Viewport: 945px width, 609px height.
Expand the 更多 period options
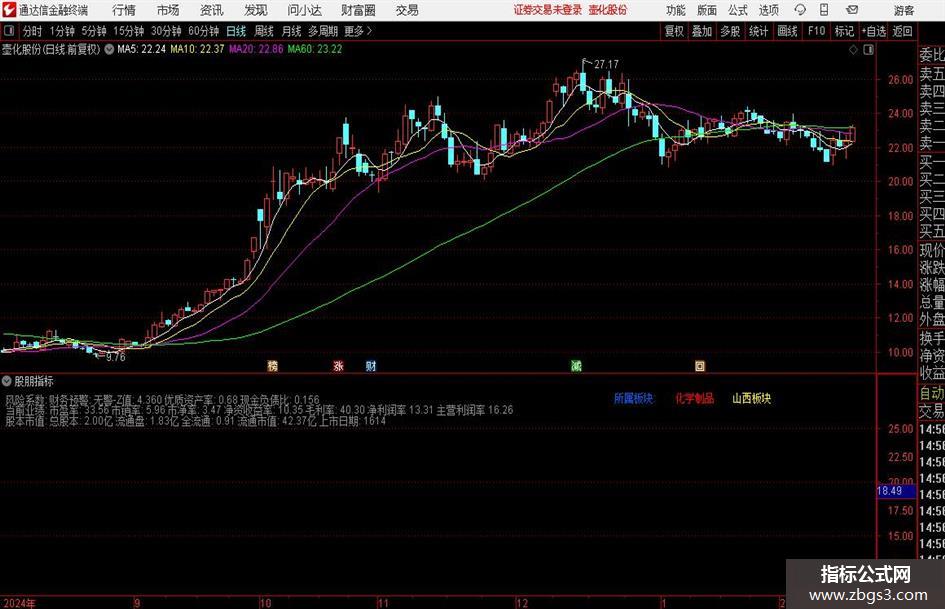coord(358,31)
